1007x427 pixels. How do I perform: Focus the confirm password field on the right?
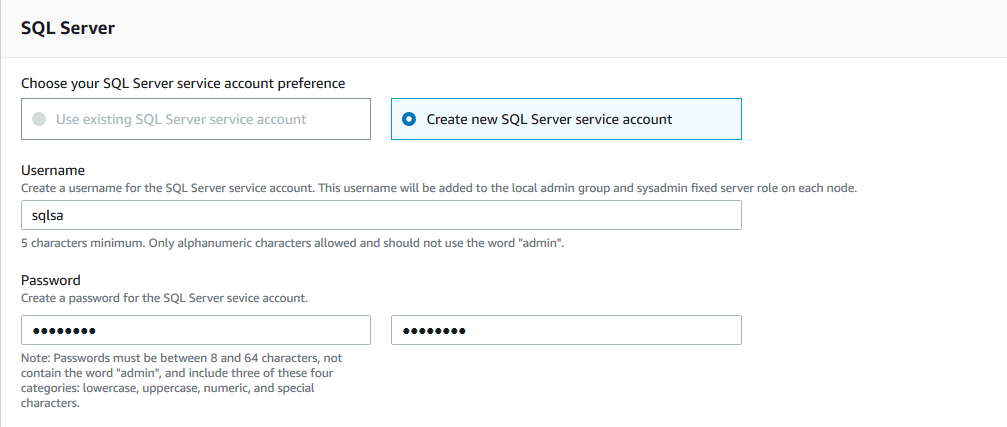coord(566,330)
